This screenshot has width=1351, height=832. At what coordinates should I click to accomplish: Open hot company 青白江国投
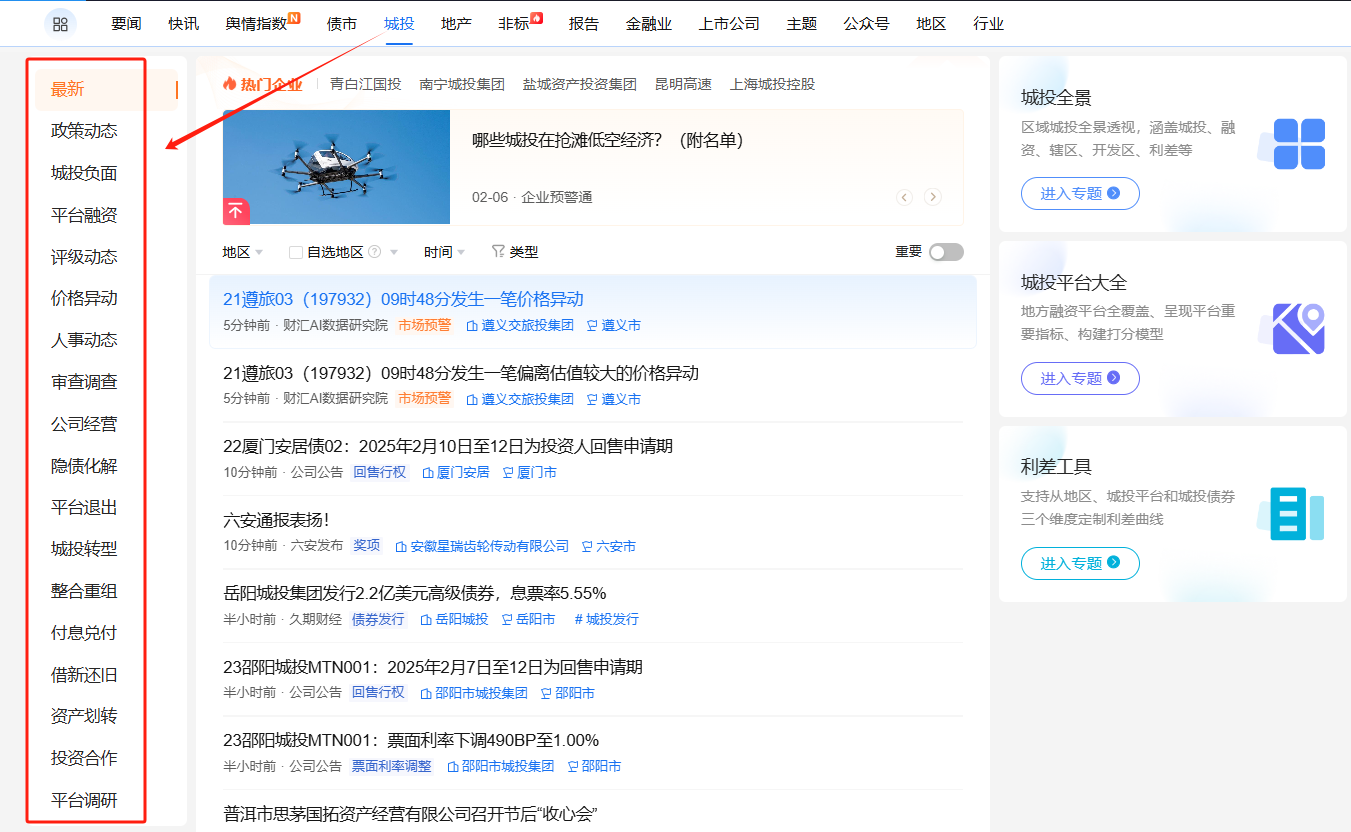point(366,84)
